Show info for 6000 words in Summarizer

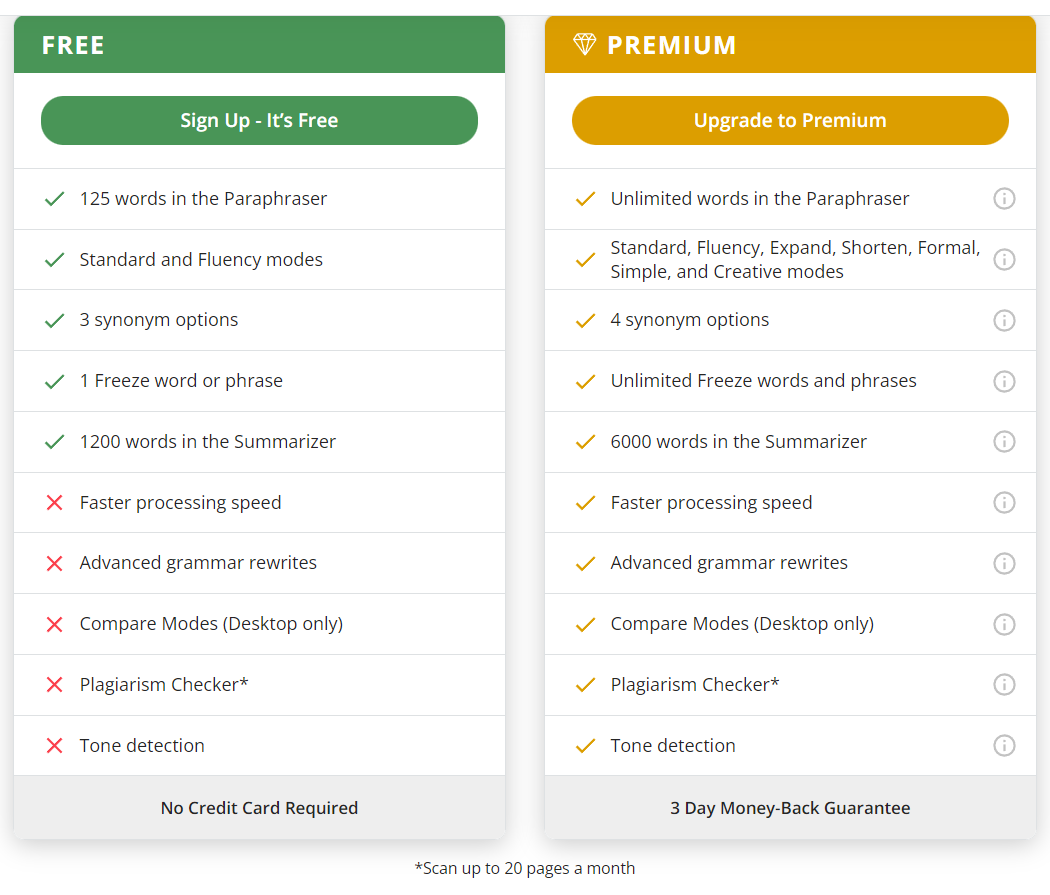pos(1004,442)
